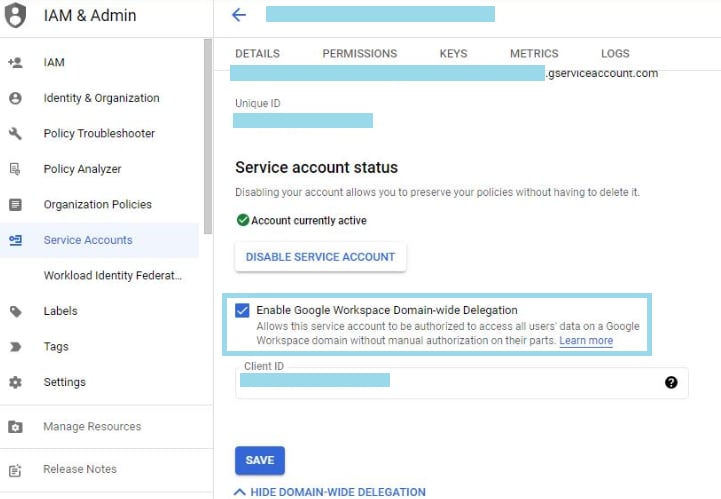Screen dimensions: 721x499
Task: Uncheck Enable Google Workspace Domain-wide Delegation
Action: point(242,310)
